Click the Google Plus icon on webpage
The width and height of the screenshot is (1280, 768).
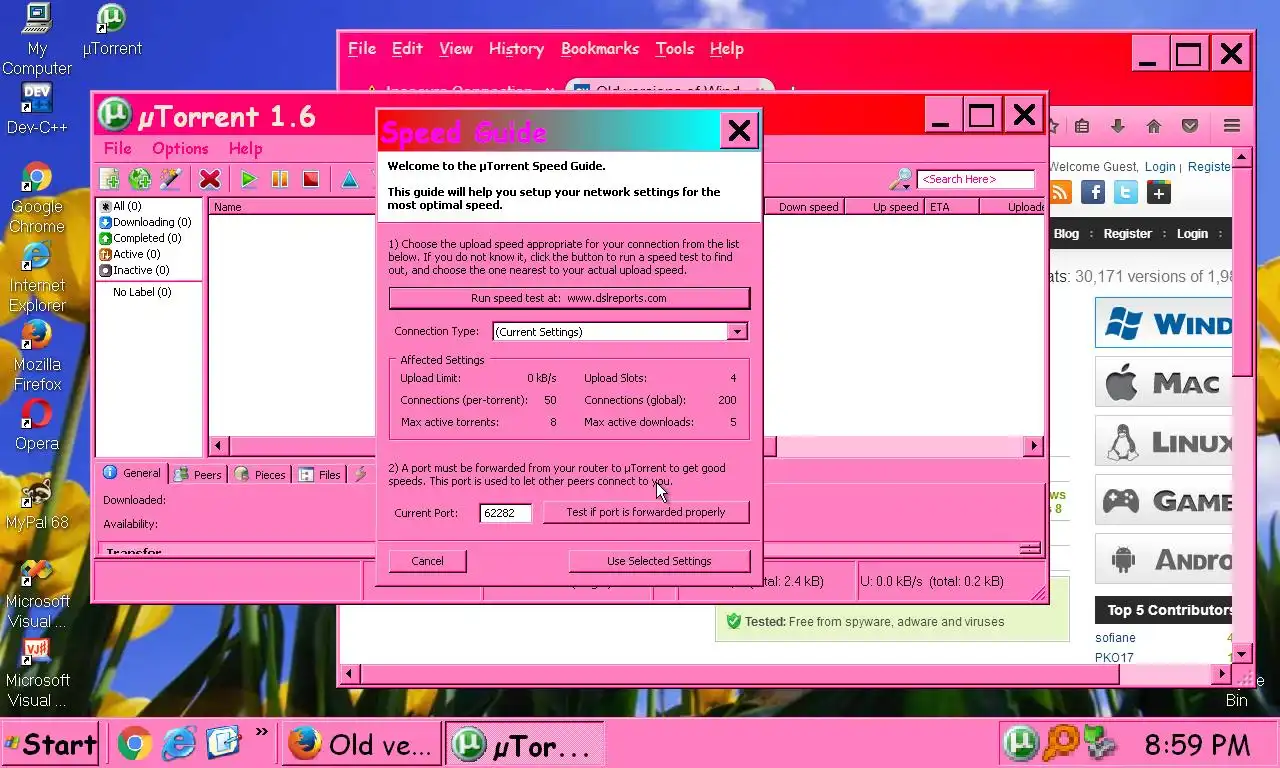[1159, 193]
